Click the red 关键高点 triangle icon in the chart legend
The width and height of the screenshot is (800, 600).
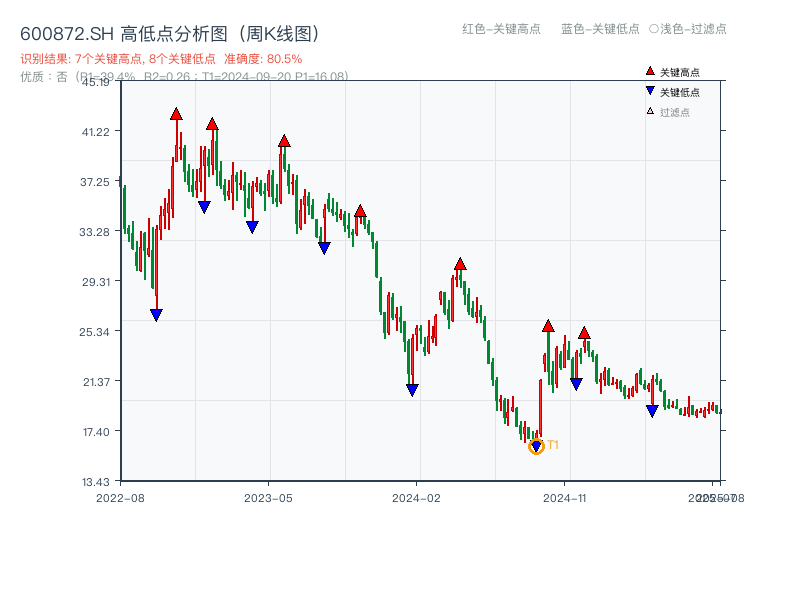point(650,71)
